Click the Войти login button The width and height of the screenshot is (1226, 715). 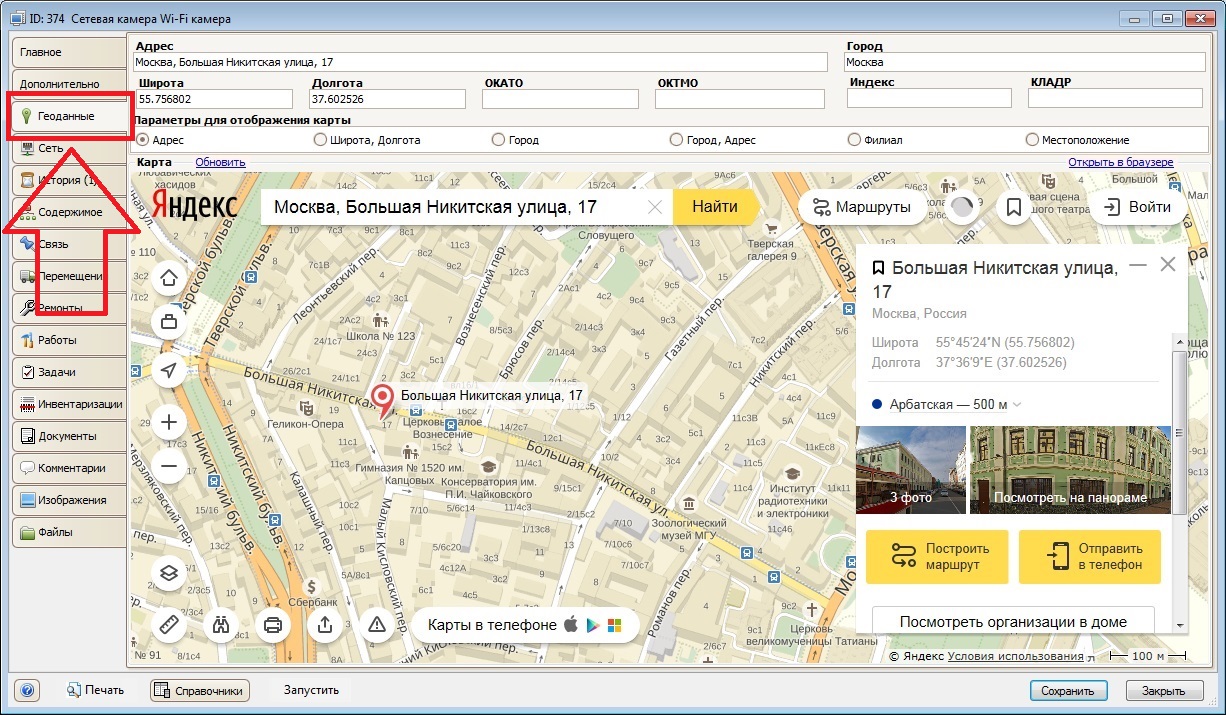(1137, 207)
